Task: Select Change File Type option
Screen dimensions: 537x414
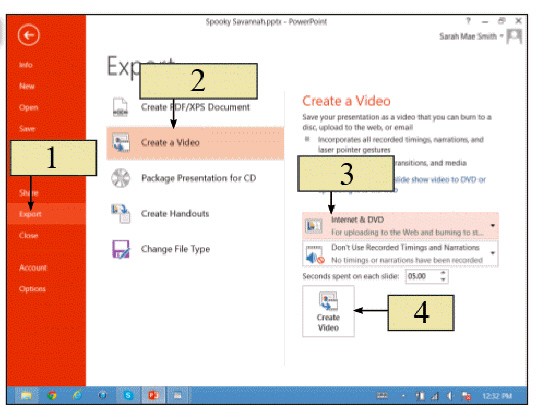Action: tap(175, 249)
